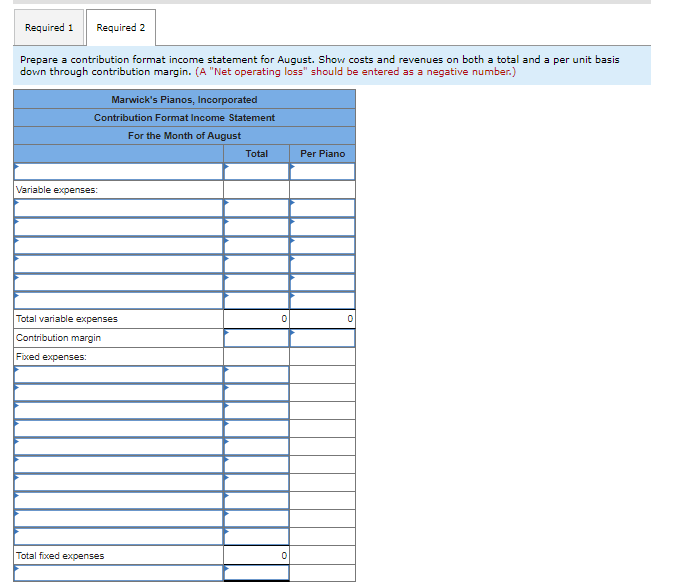Image resolution: width=675 pixels, height=588 pixels.
Task: Click the 'Total fixed expenses' label
Action: click(60, 556)
